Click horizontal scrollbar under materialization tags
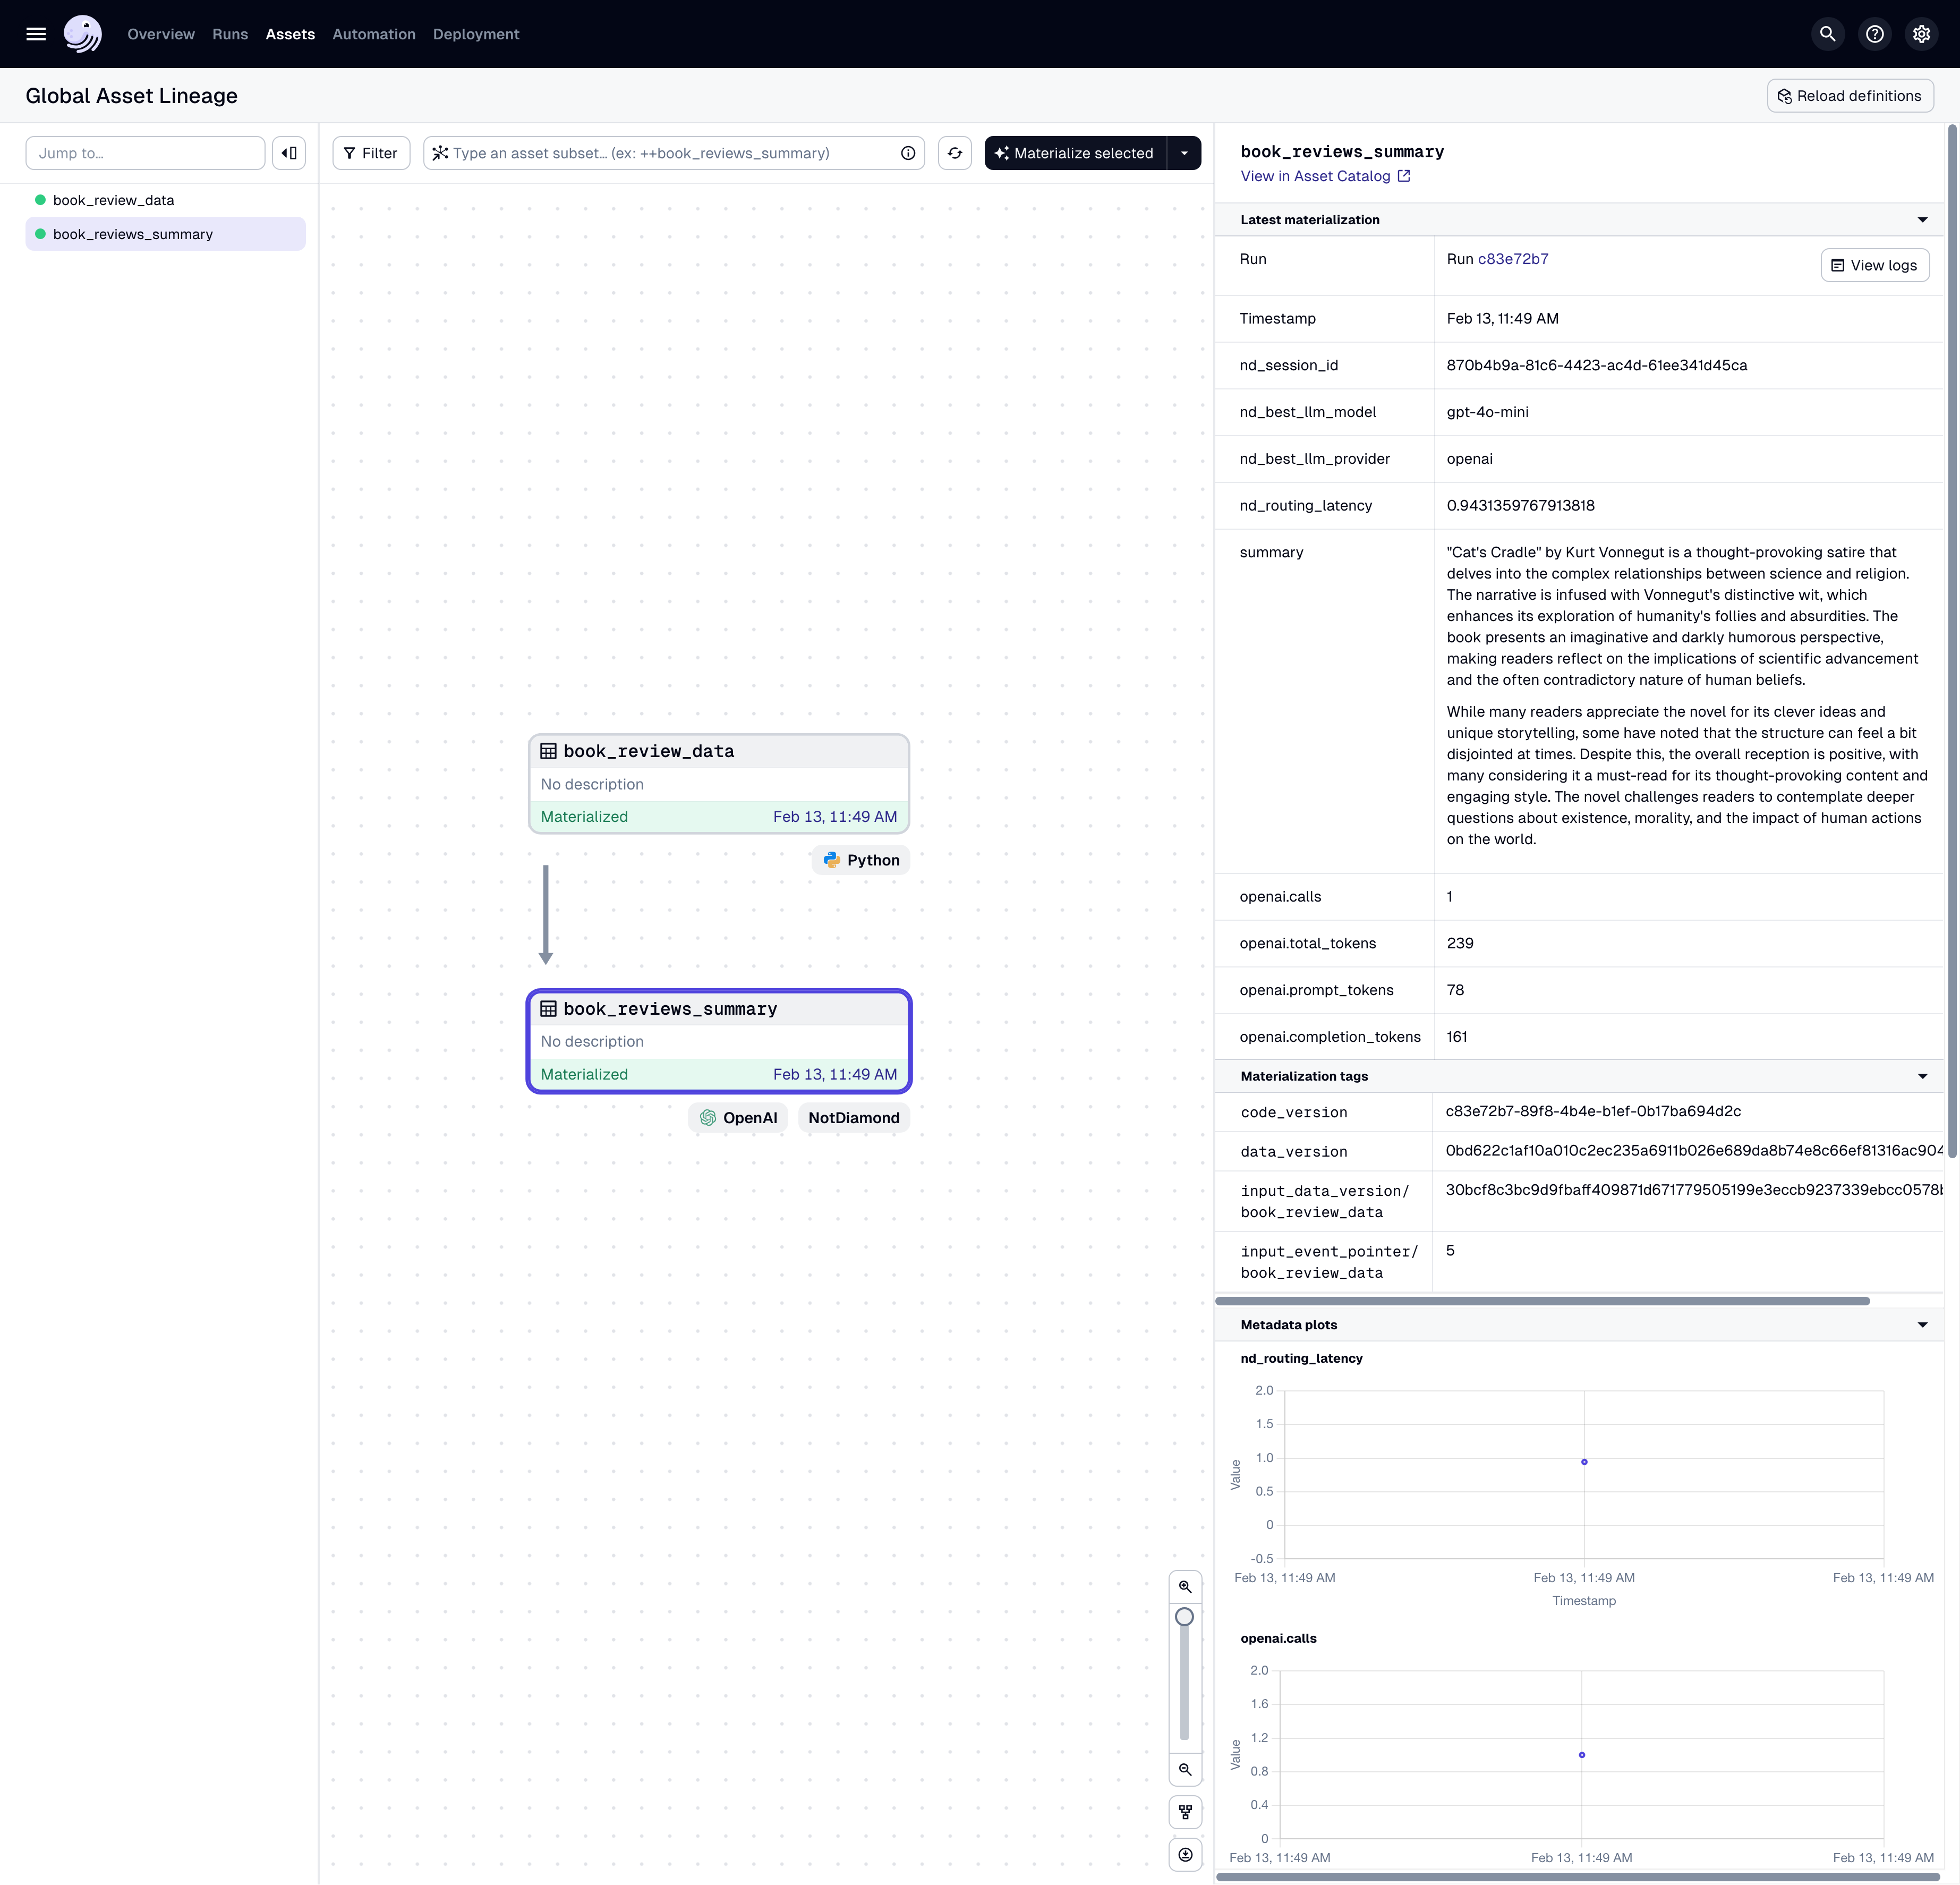This screenshot has width=1960, height=1885. [x=1542, y=1301]
